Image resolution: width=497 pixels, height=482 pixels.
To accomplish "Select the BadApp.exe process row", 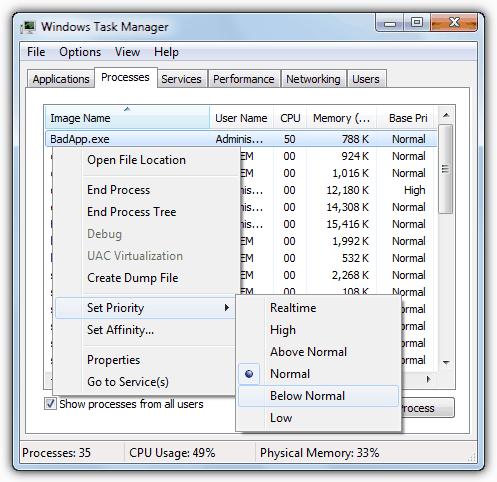I will click(x=241, y=139).
